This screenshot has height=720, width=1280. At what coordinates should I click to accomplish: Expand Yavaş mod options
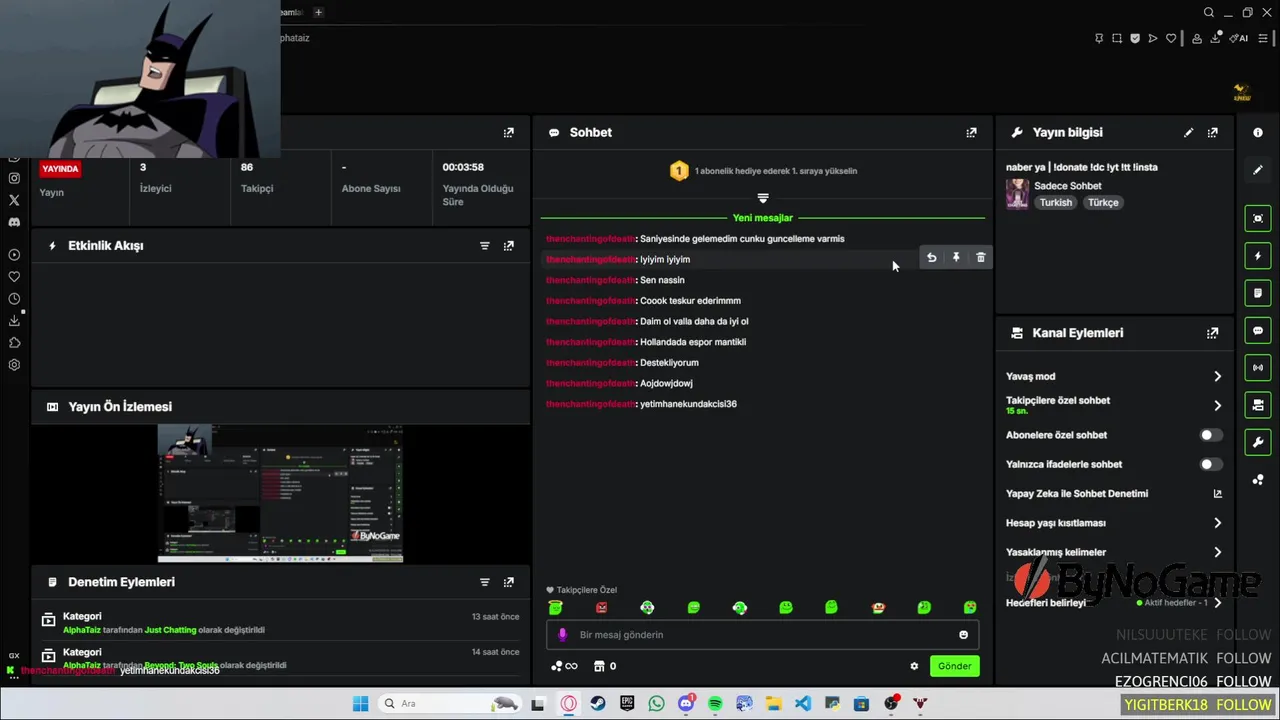pos(1217,377)
